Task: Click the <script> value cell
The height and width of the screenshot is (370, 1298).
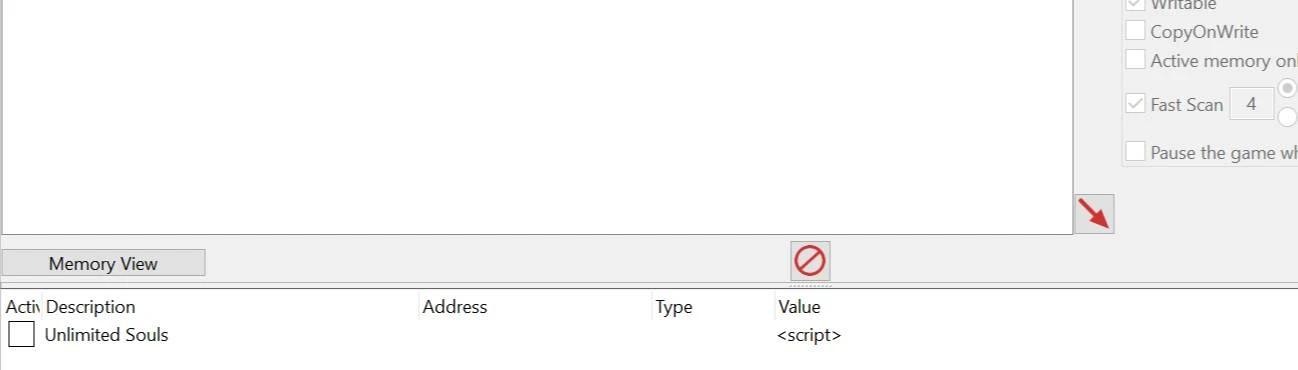Action: [x=809, y=335]
